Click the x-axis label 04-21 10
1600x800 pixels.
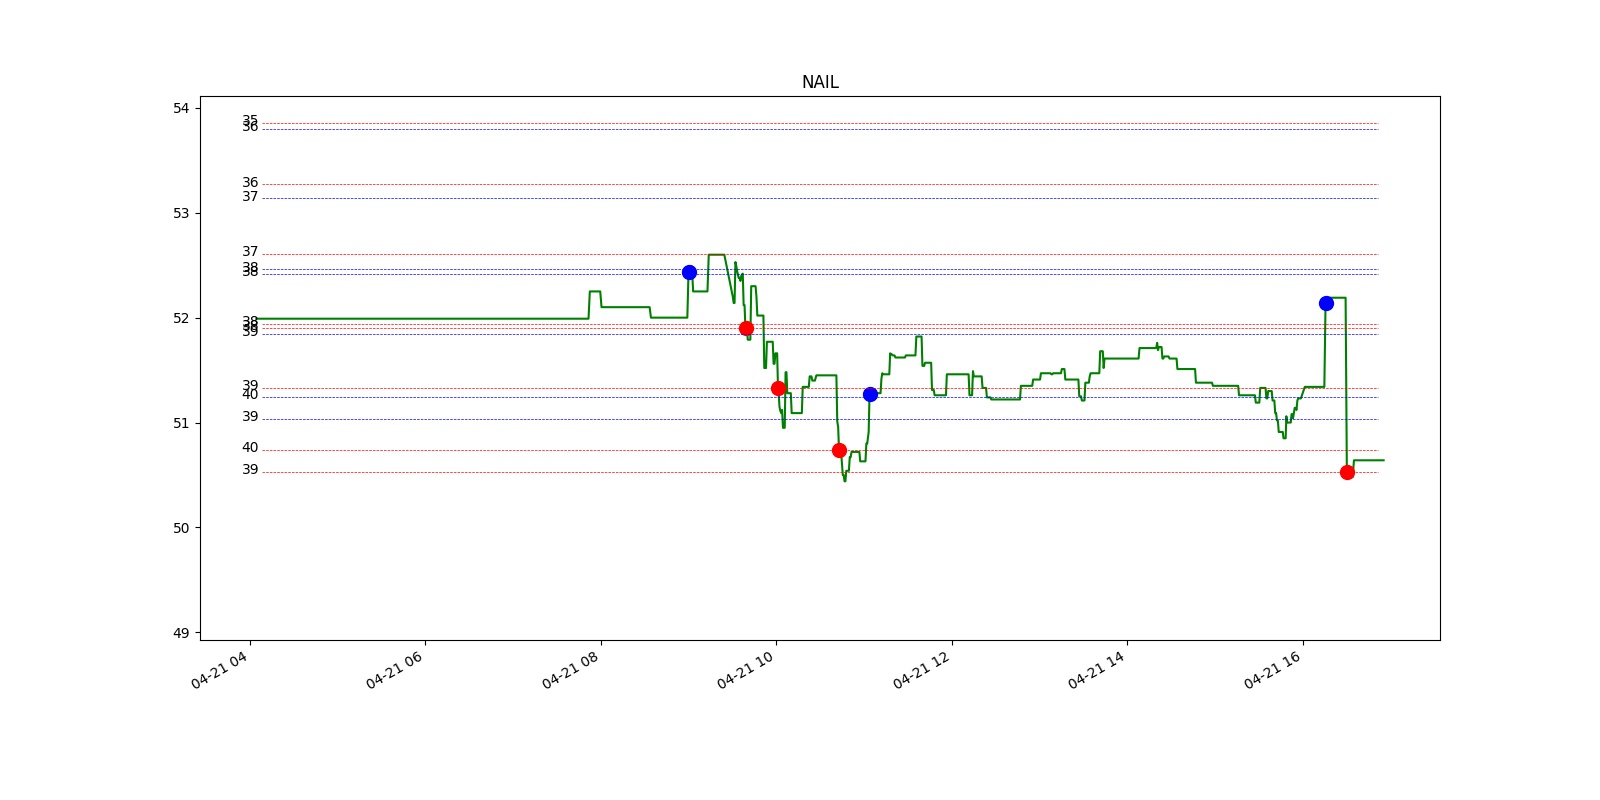pyautogui.click(x=745, y=669)
